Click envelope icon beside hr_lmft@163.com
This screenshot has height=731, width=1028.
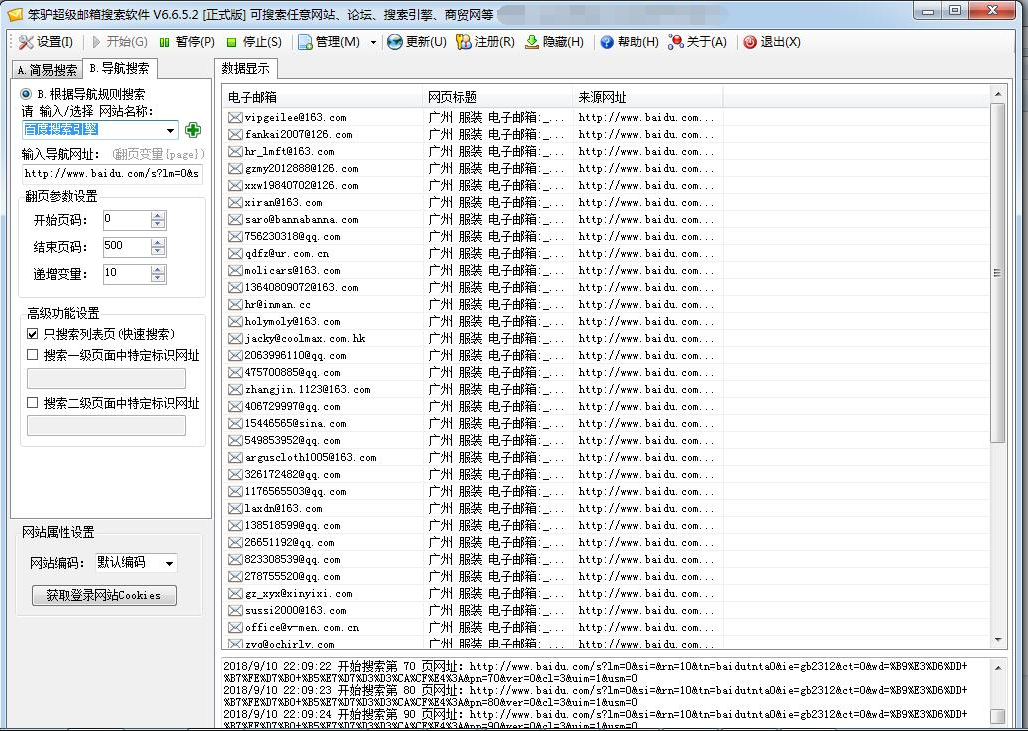235,151
